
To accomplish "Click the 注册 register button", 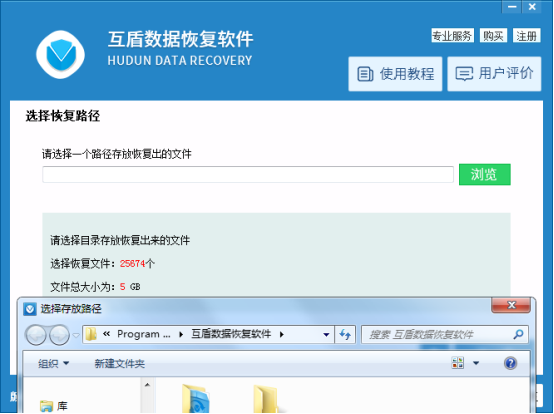I will point(526,35).
